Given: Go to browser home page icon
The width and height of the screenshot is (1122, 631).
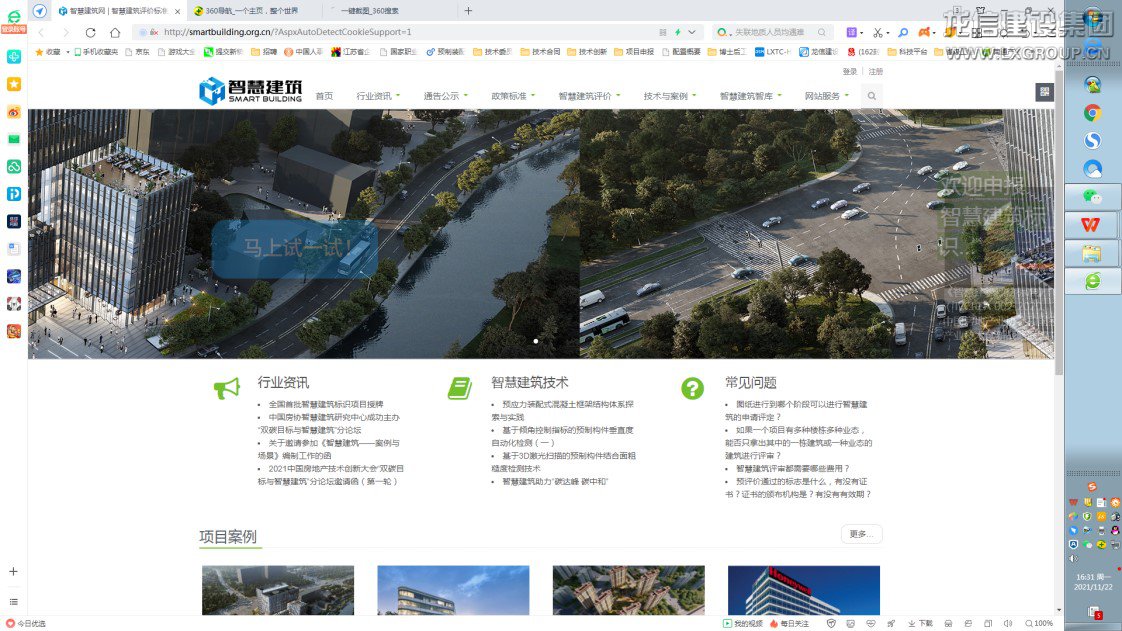Looking at the screenshot, I should coord(115,32).
